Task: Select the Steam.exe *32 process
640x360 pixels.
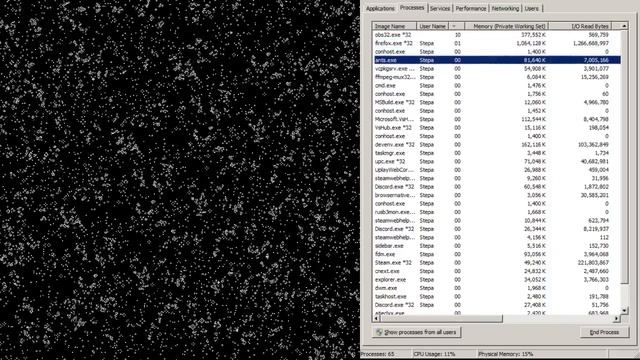Action: tap(497, 262)
